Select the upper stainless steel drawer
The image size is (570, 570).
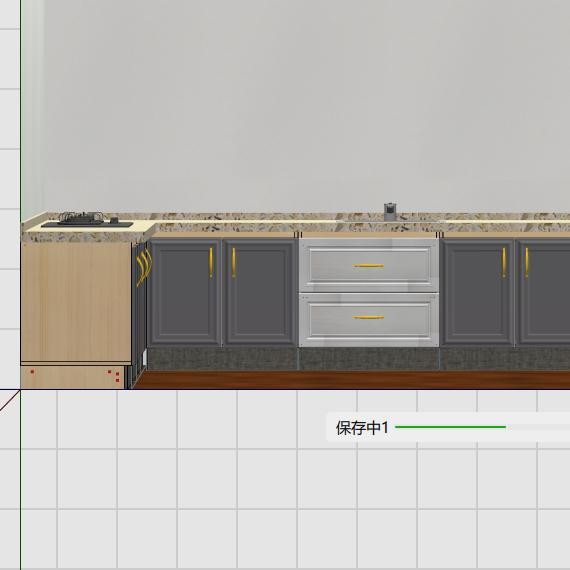[x=369, y=265]
